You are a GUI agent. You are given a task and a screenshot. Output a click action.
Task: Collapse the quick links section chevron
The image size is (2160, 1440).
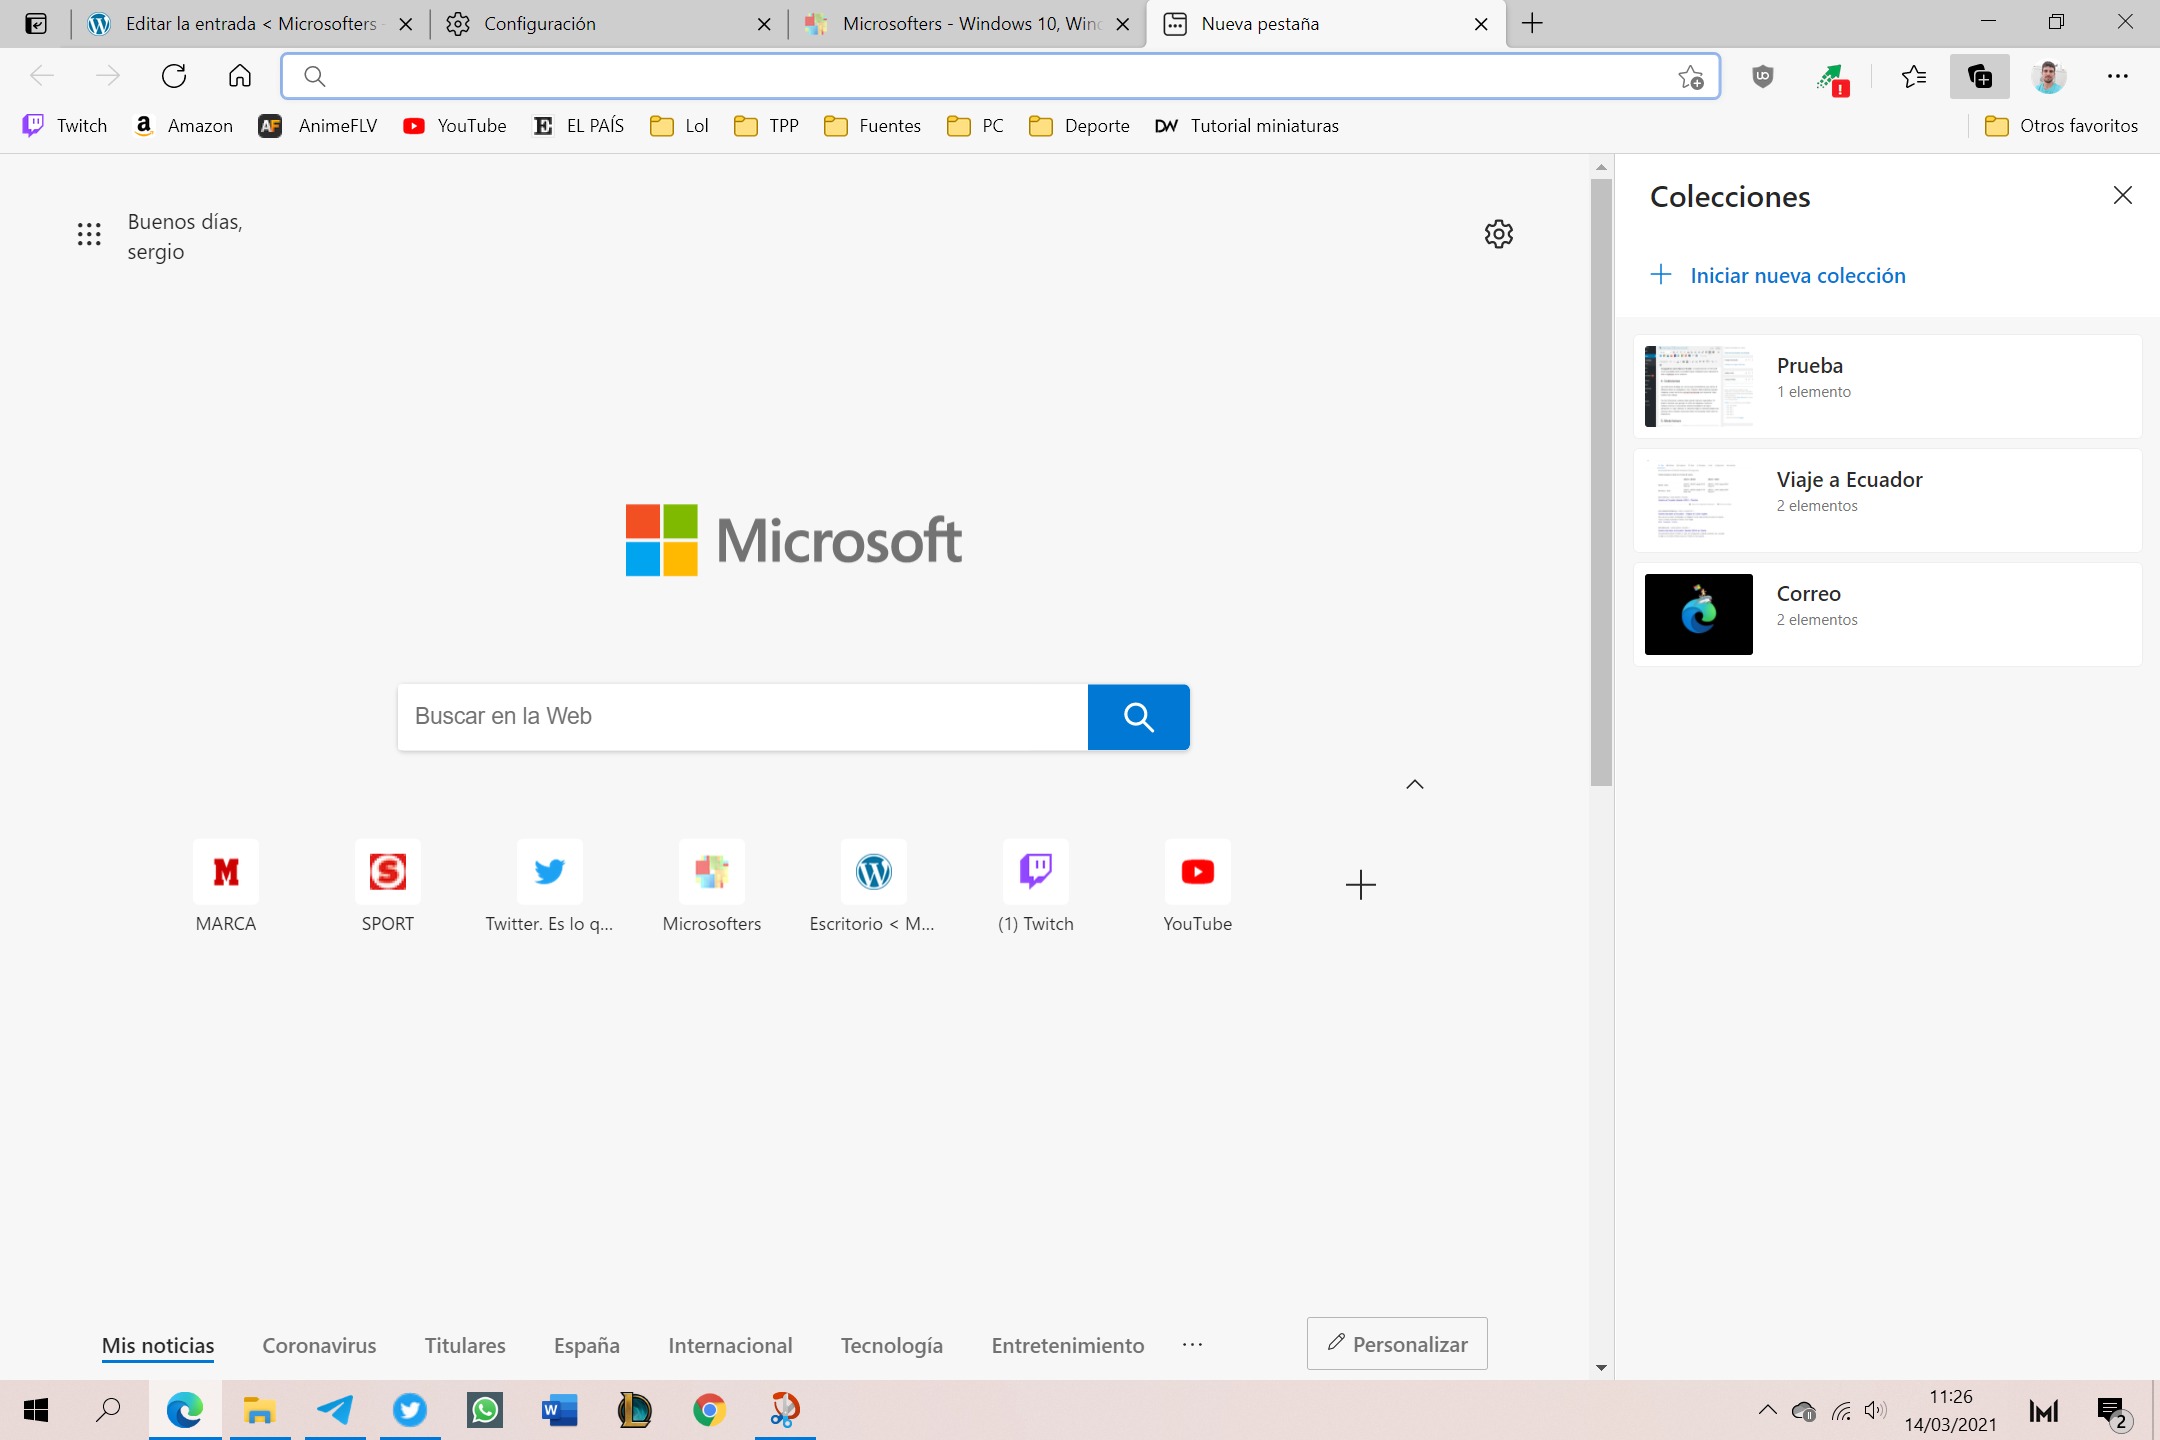pos(1415,784)
